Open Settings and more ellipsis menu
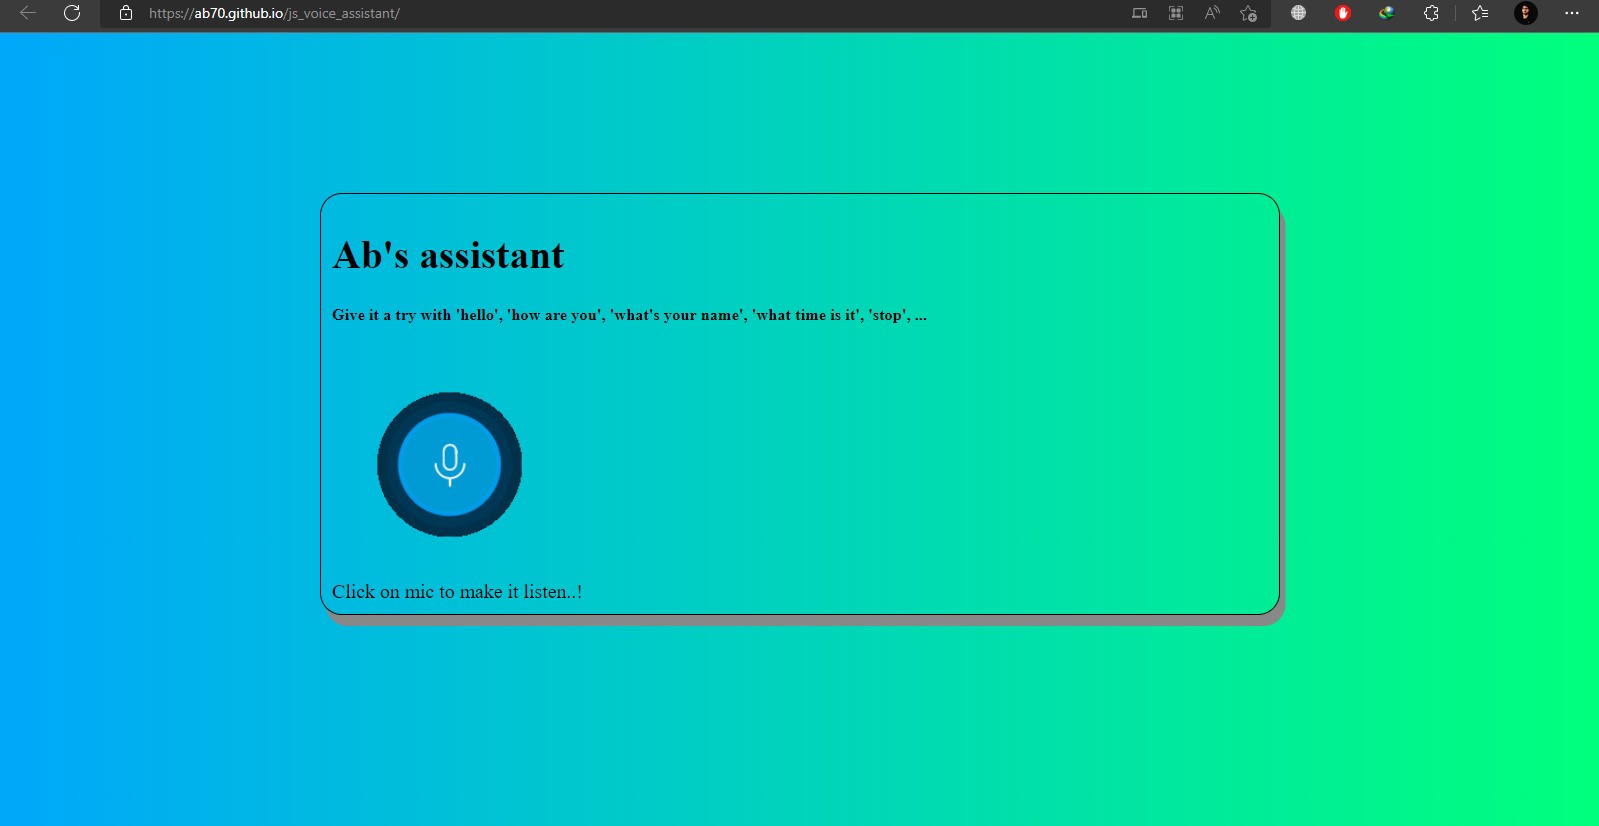This screenshot has width=1599, height=826. pos(1571,13)
